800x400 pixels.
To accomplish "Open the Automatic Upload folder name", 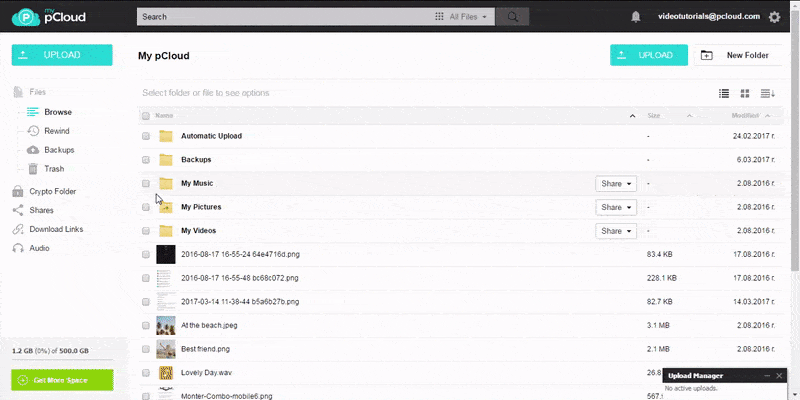I will (x=211, y=136).
